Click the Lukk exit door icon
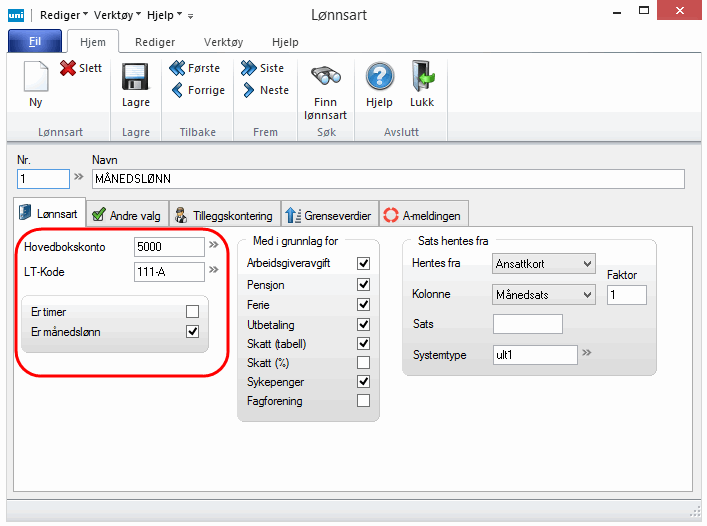 (x=422, y=78)
